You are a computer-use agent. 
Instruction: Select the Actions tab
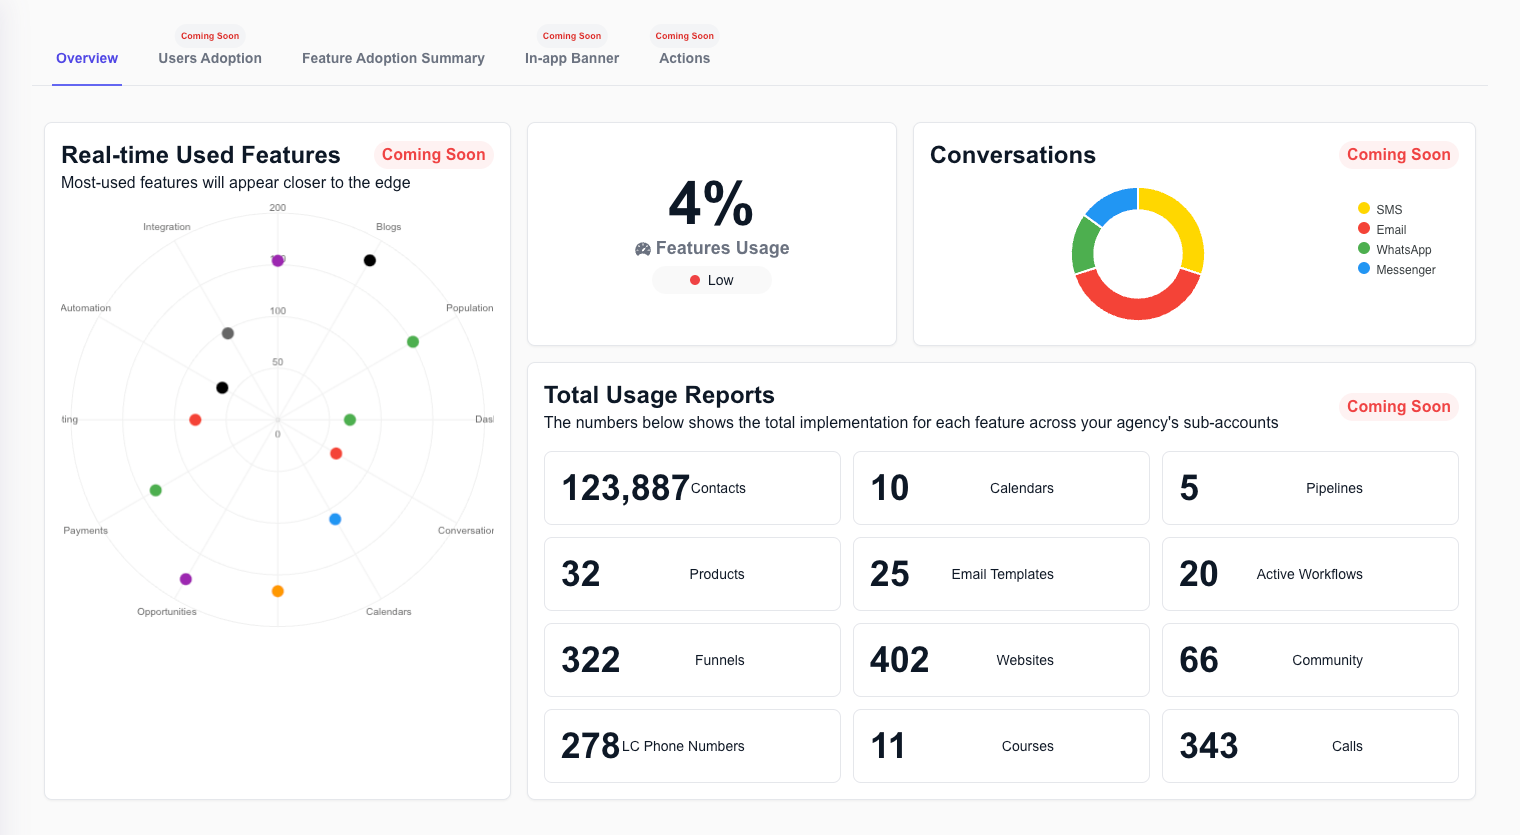point(685,58)
